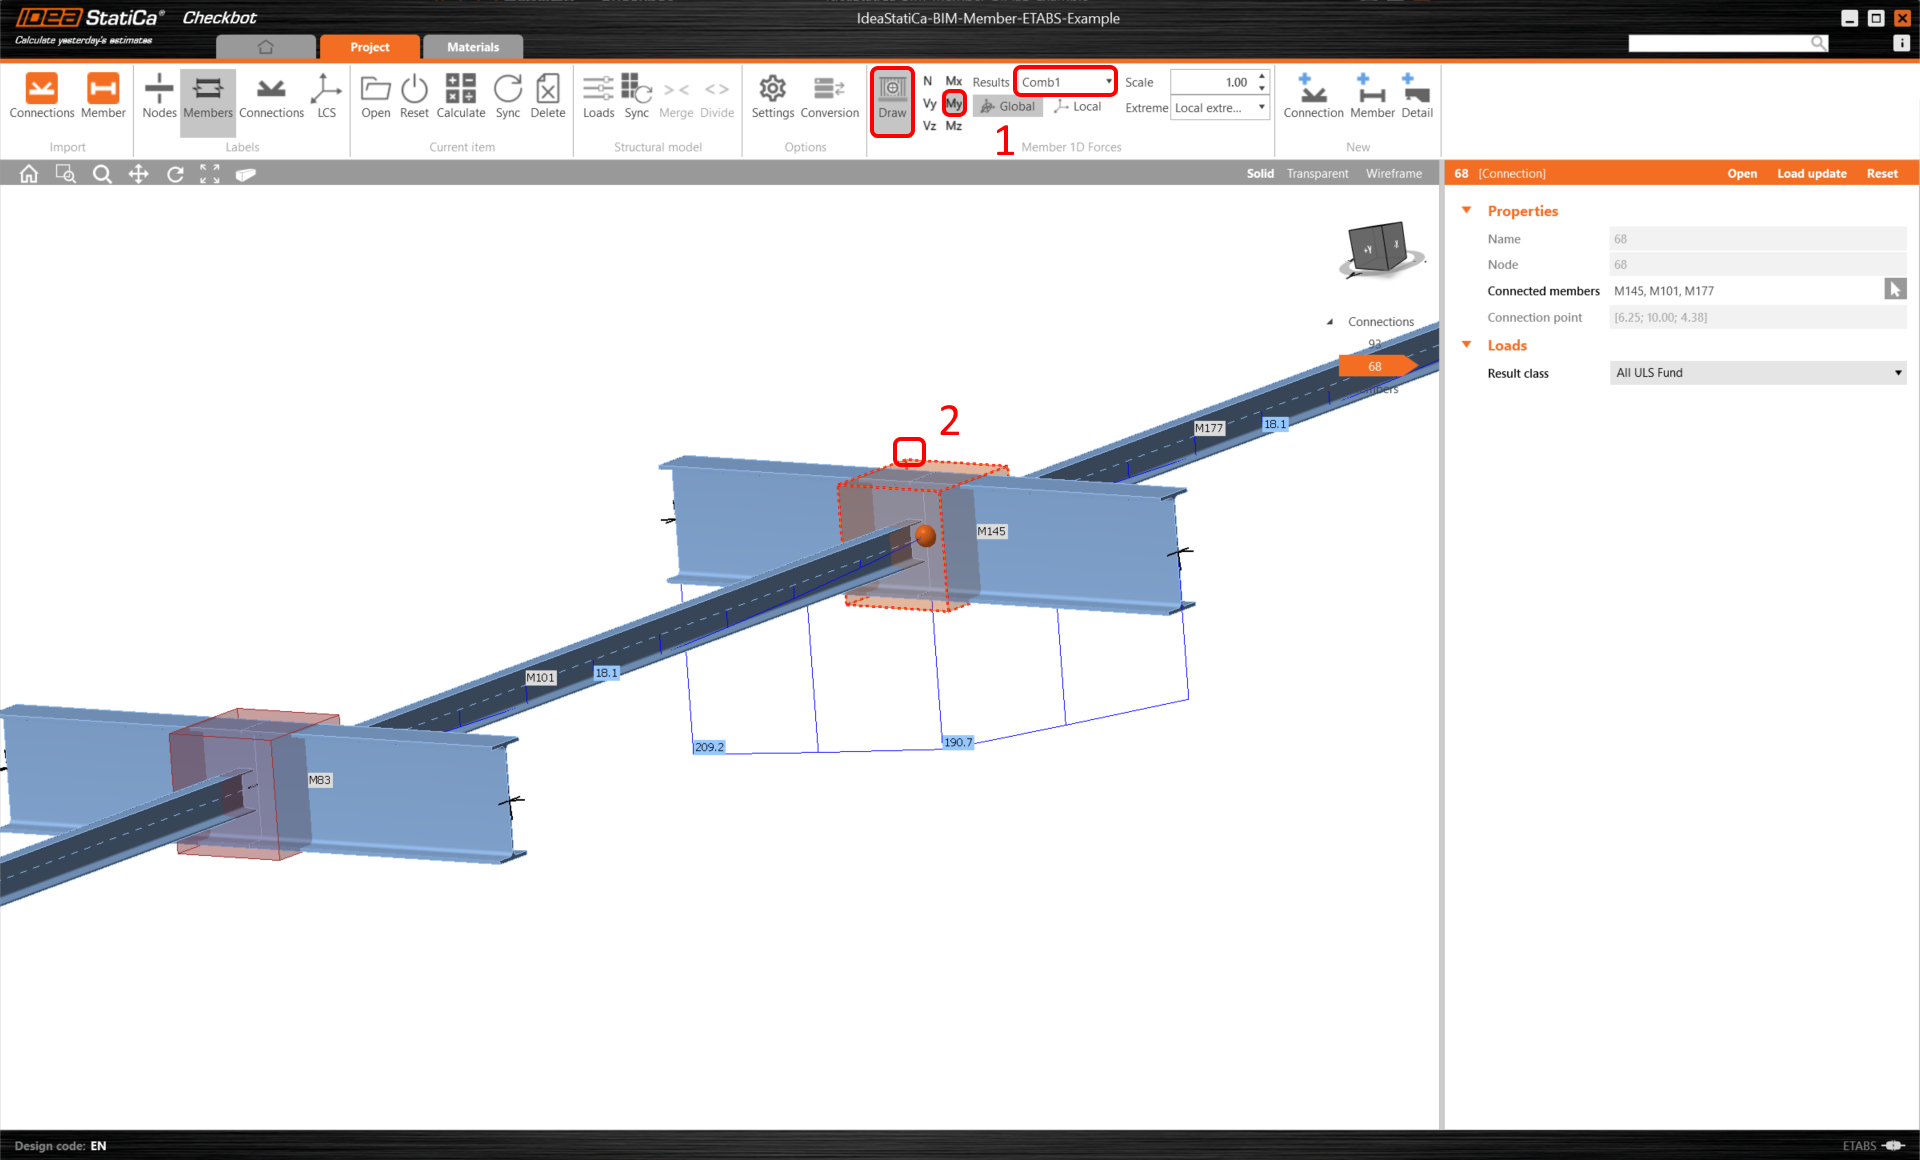This screenshot has height=1160, width=1920.
Task: Select the Project tab
Action: [x=369, y=46]
